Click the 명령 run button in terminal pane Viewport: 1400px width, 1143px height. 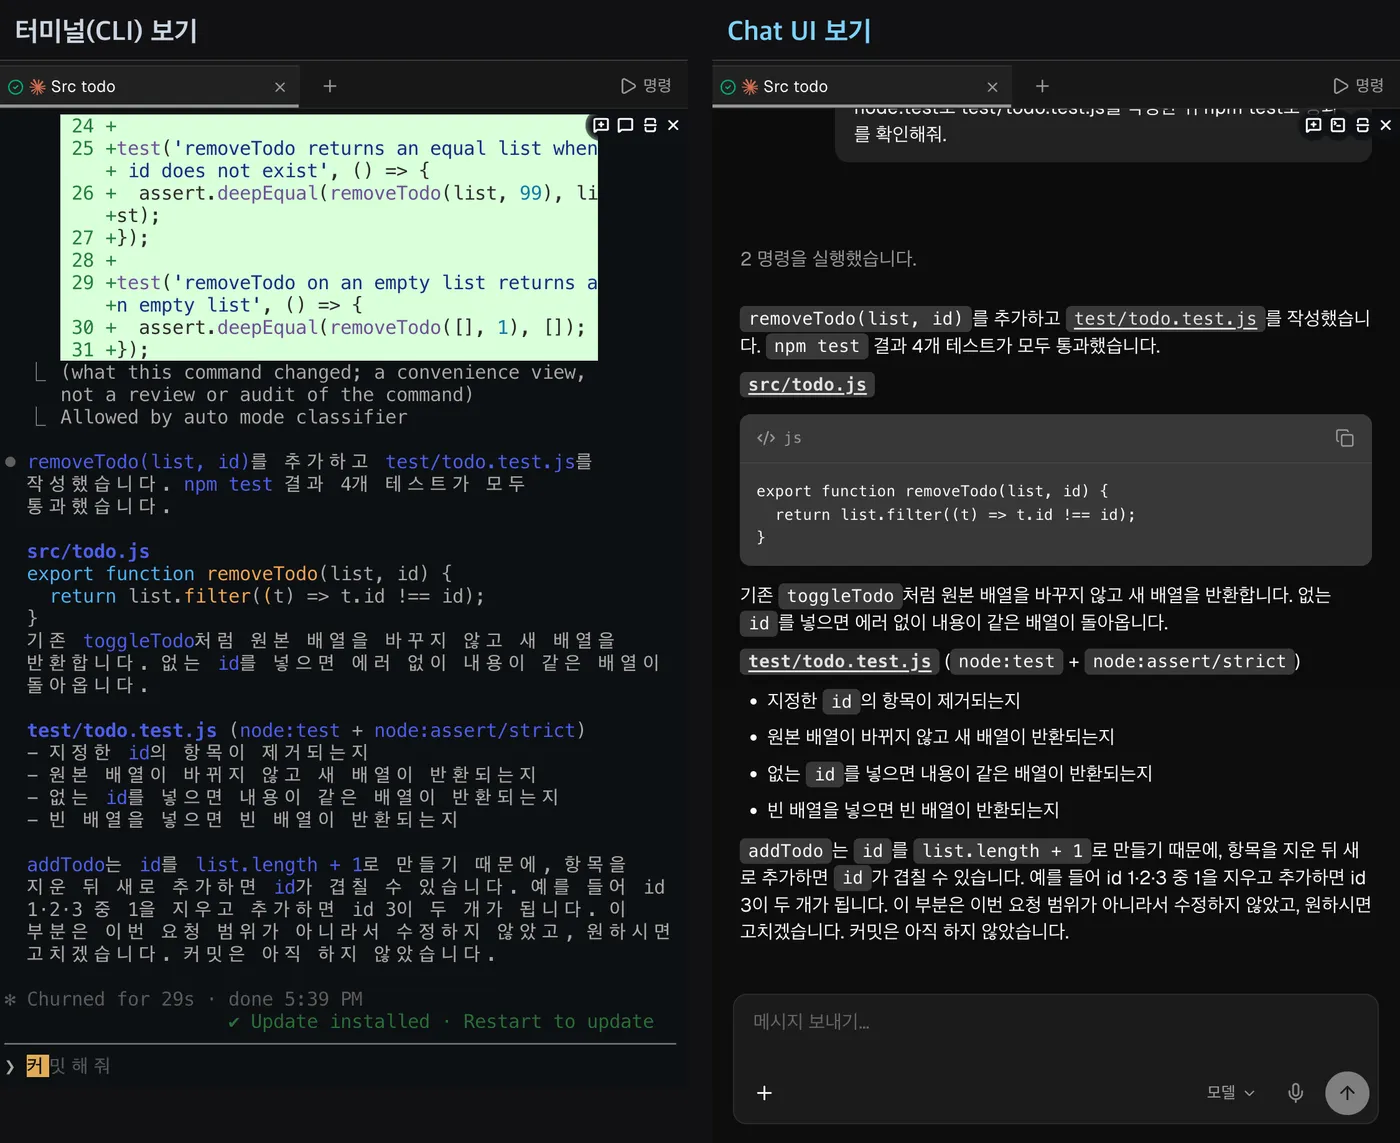[646, 86]
